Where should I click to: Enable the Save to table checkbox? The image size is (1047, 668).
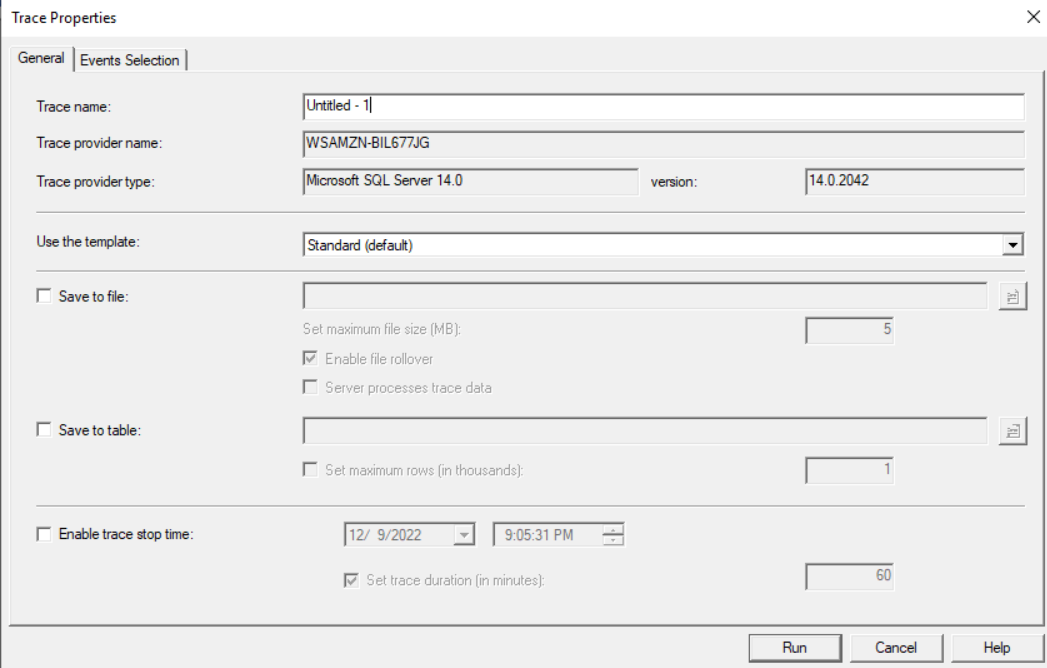(44, 430)
